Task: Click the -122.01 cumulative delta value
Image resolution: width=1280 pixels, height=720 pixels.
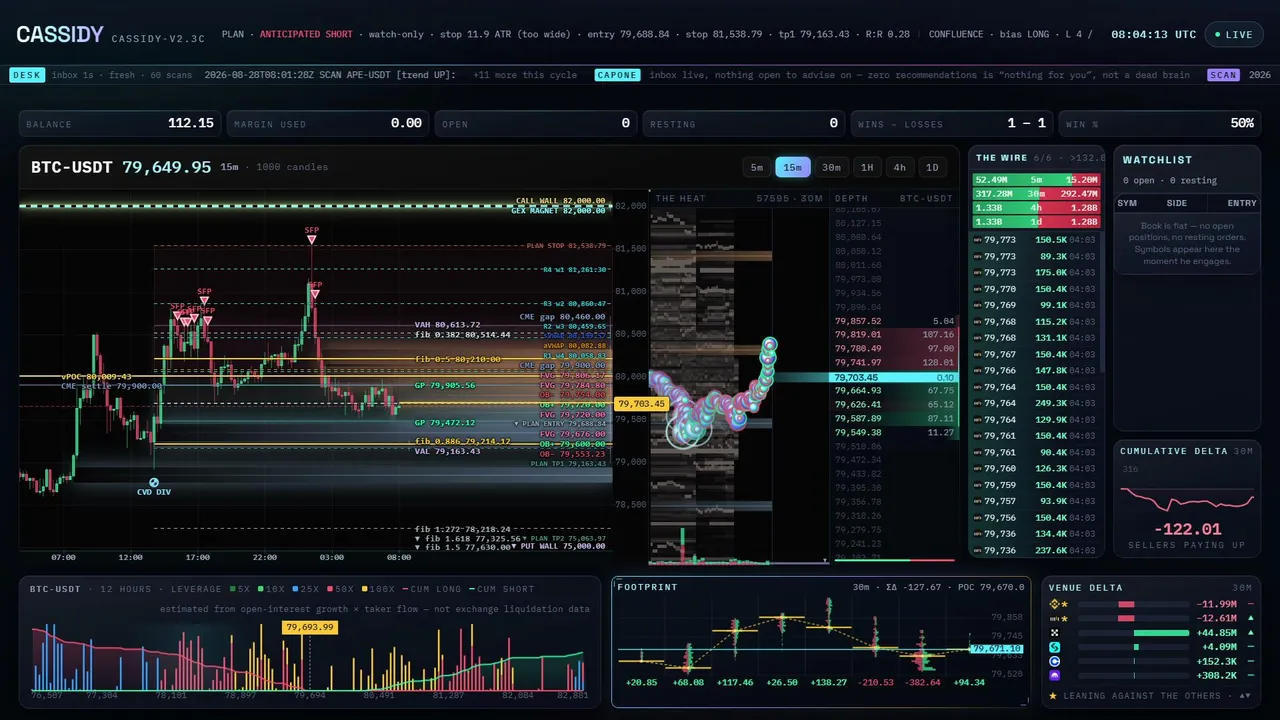Action: (x=1187, y=529)
